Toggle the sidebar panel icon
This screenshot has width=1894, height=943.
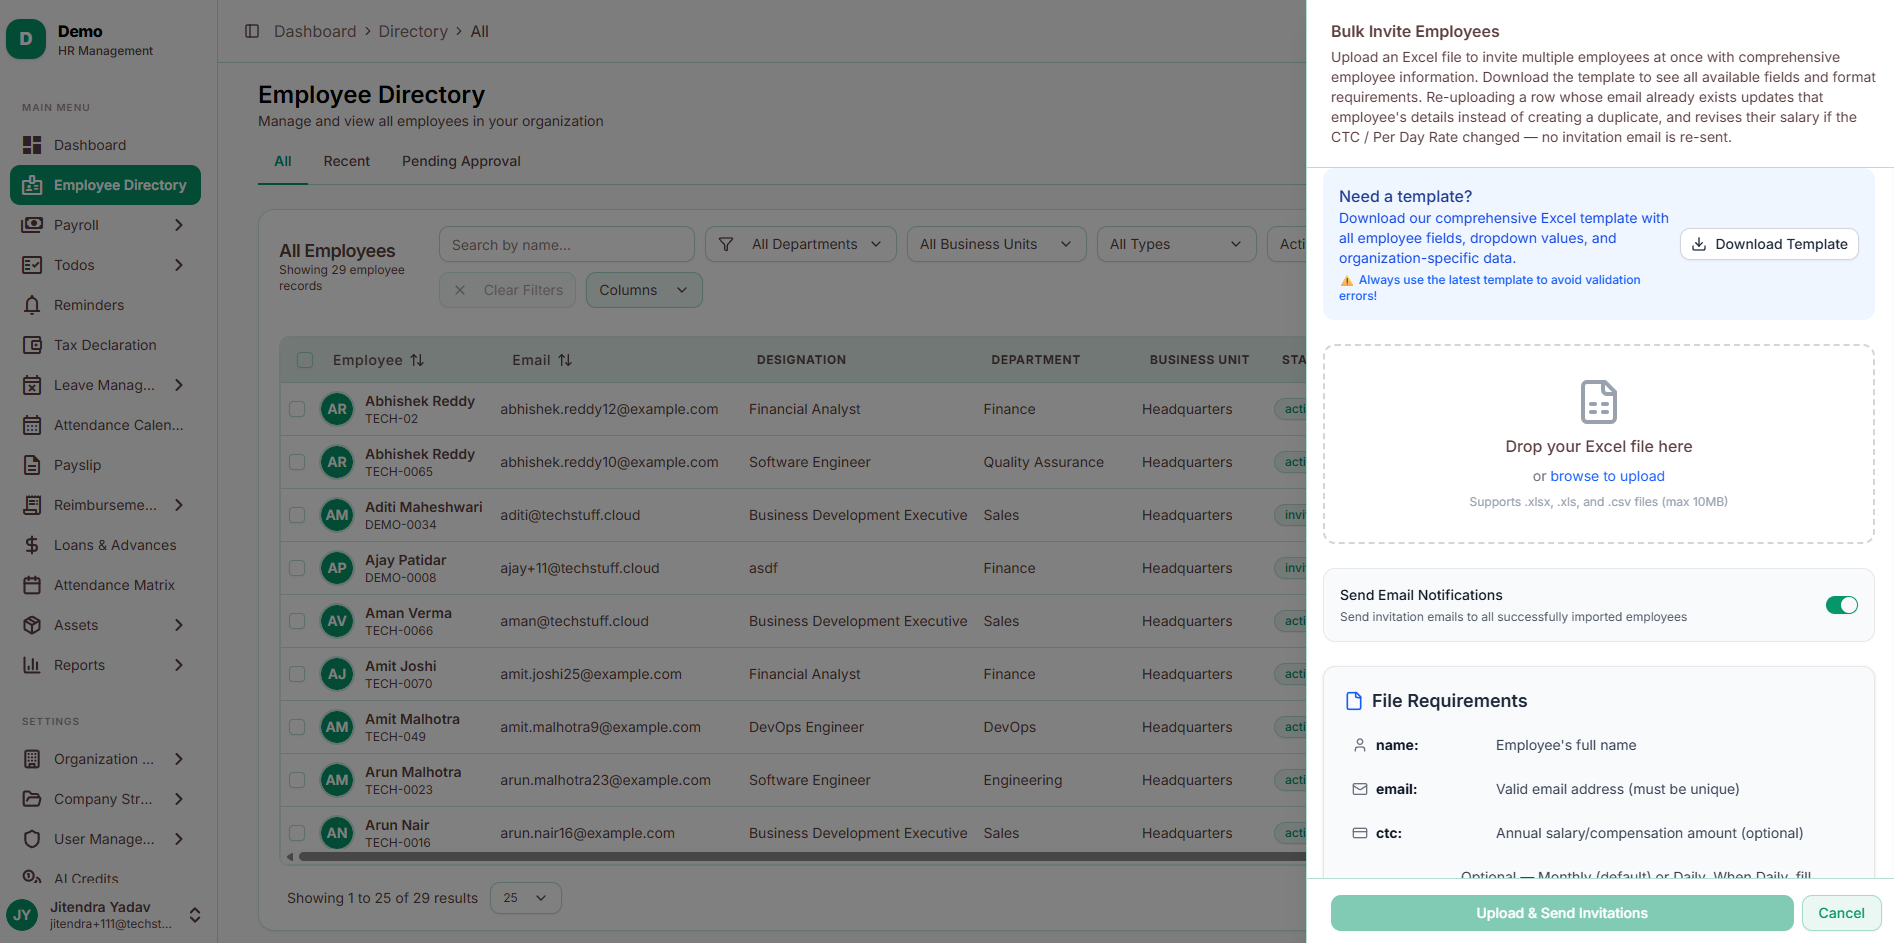252,31
